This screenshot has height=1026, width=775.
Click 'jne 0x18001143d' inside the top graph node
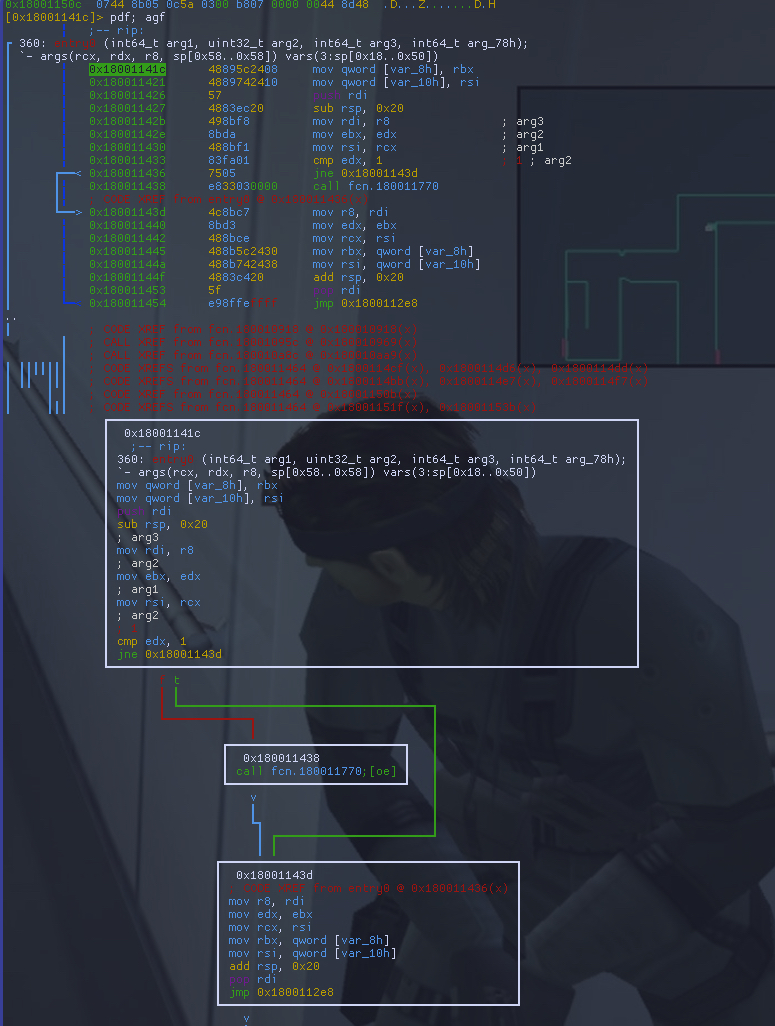click(x=169, y=654)
